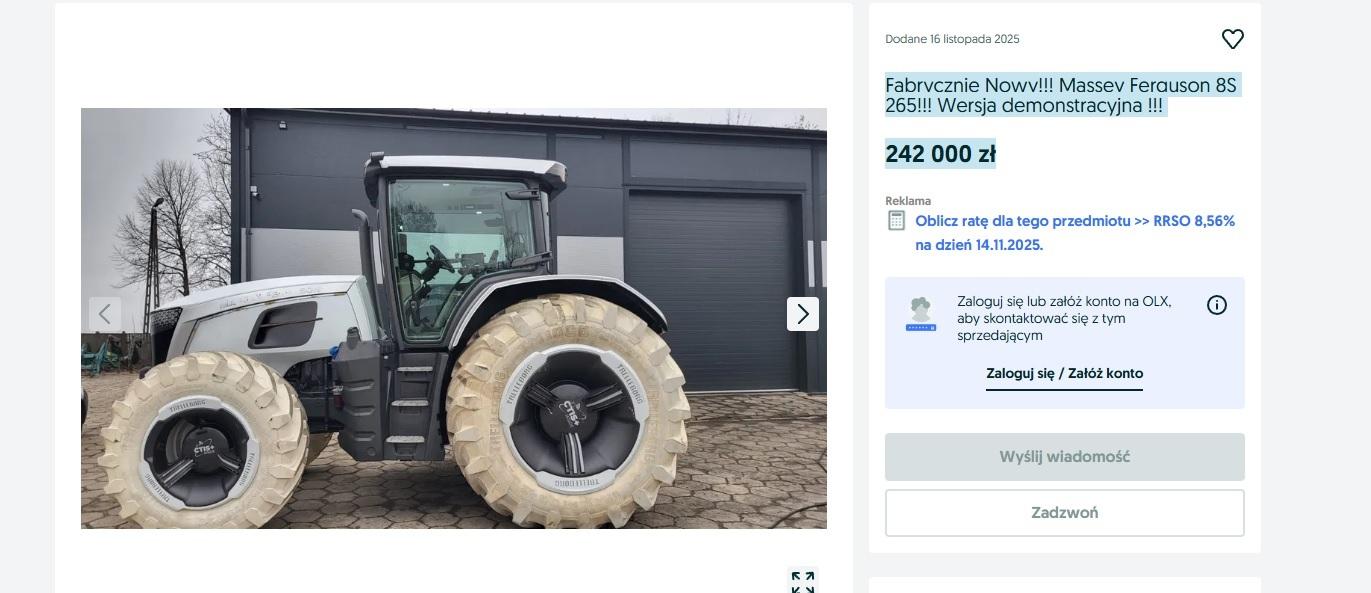Screen dimensions: 1371x593
Task: Click the login prompt text about OLX
Action: [1064, 318]
